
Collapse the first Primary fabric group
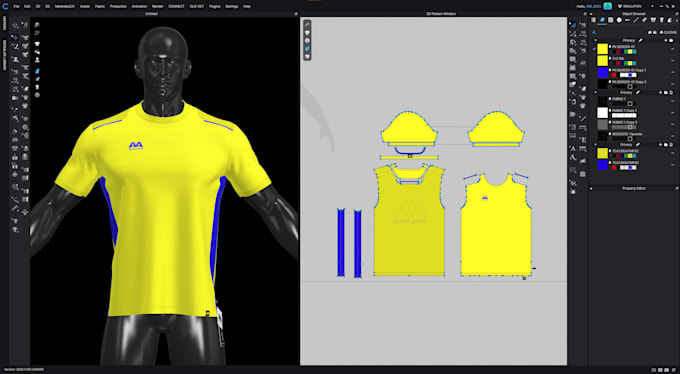pos(595,40)
